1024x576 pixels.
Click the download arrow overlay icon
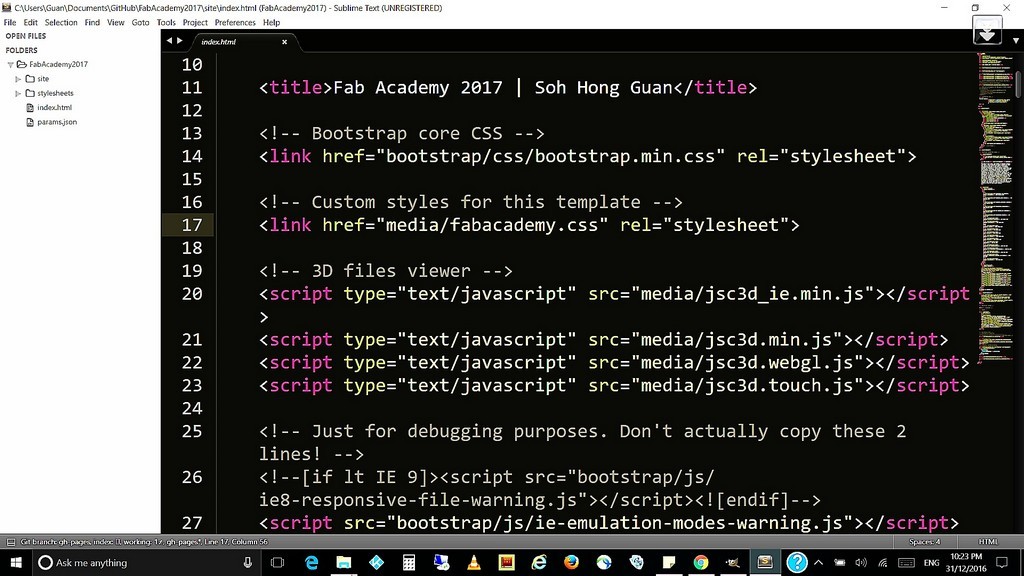987,31
